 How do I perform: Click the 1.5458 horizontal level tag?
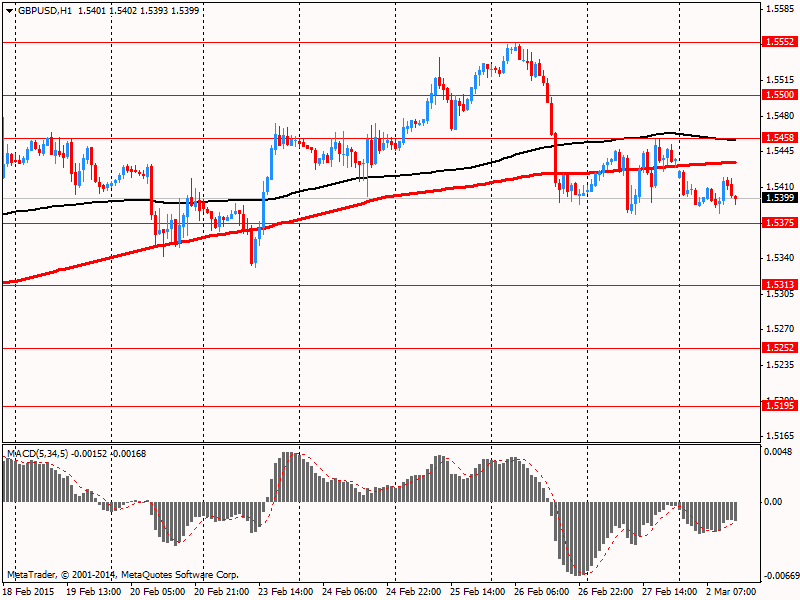(779, 137)
